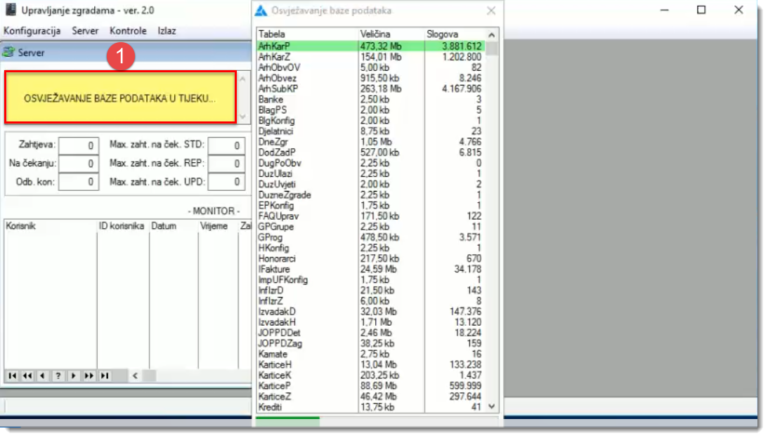
Task: Go to next record arrow
Action: click(x=74, y=376)
